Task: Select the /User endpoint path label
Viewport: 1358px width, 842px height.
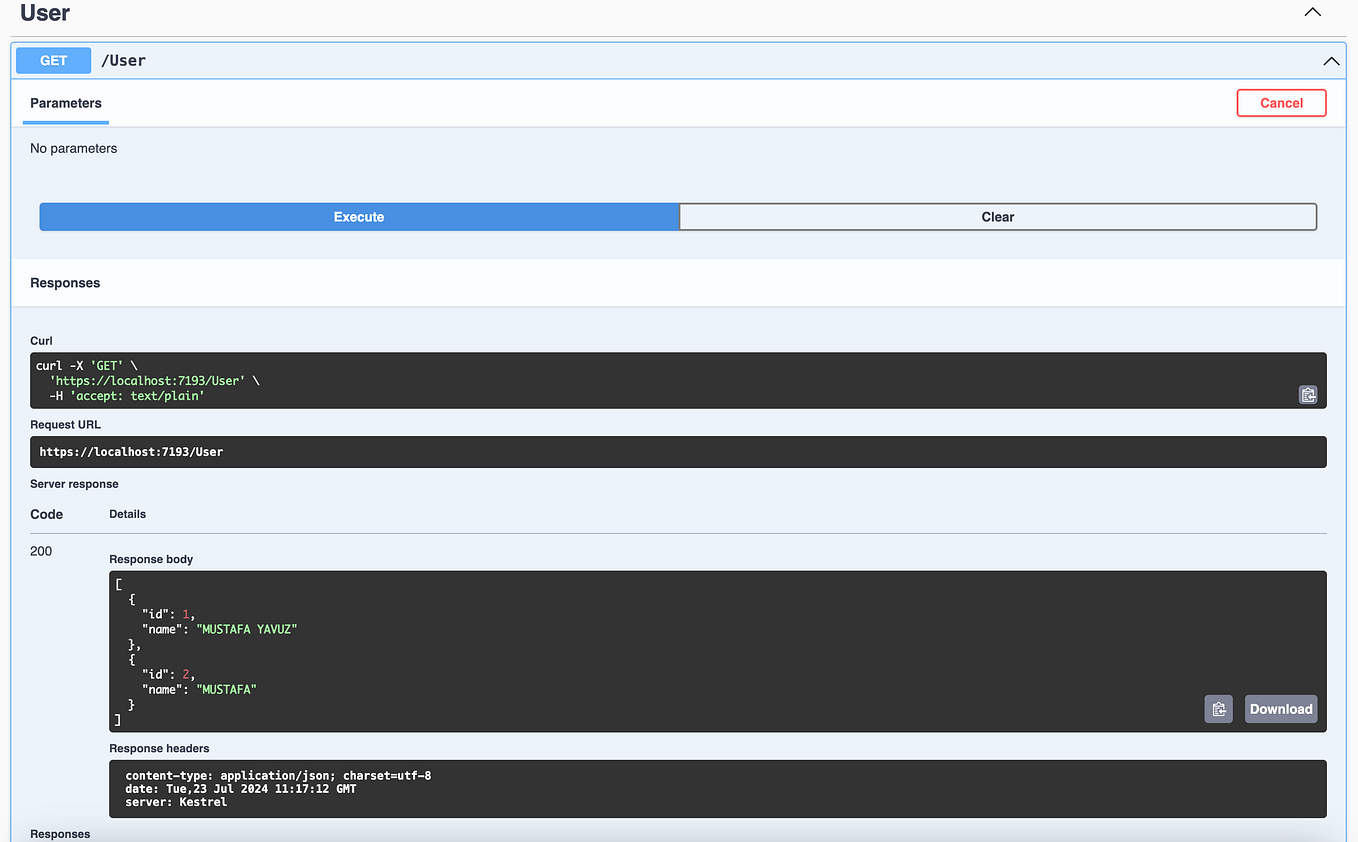Action: coord(123,60)
